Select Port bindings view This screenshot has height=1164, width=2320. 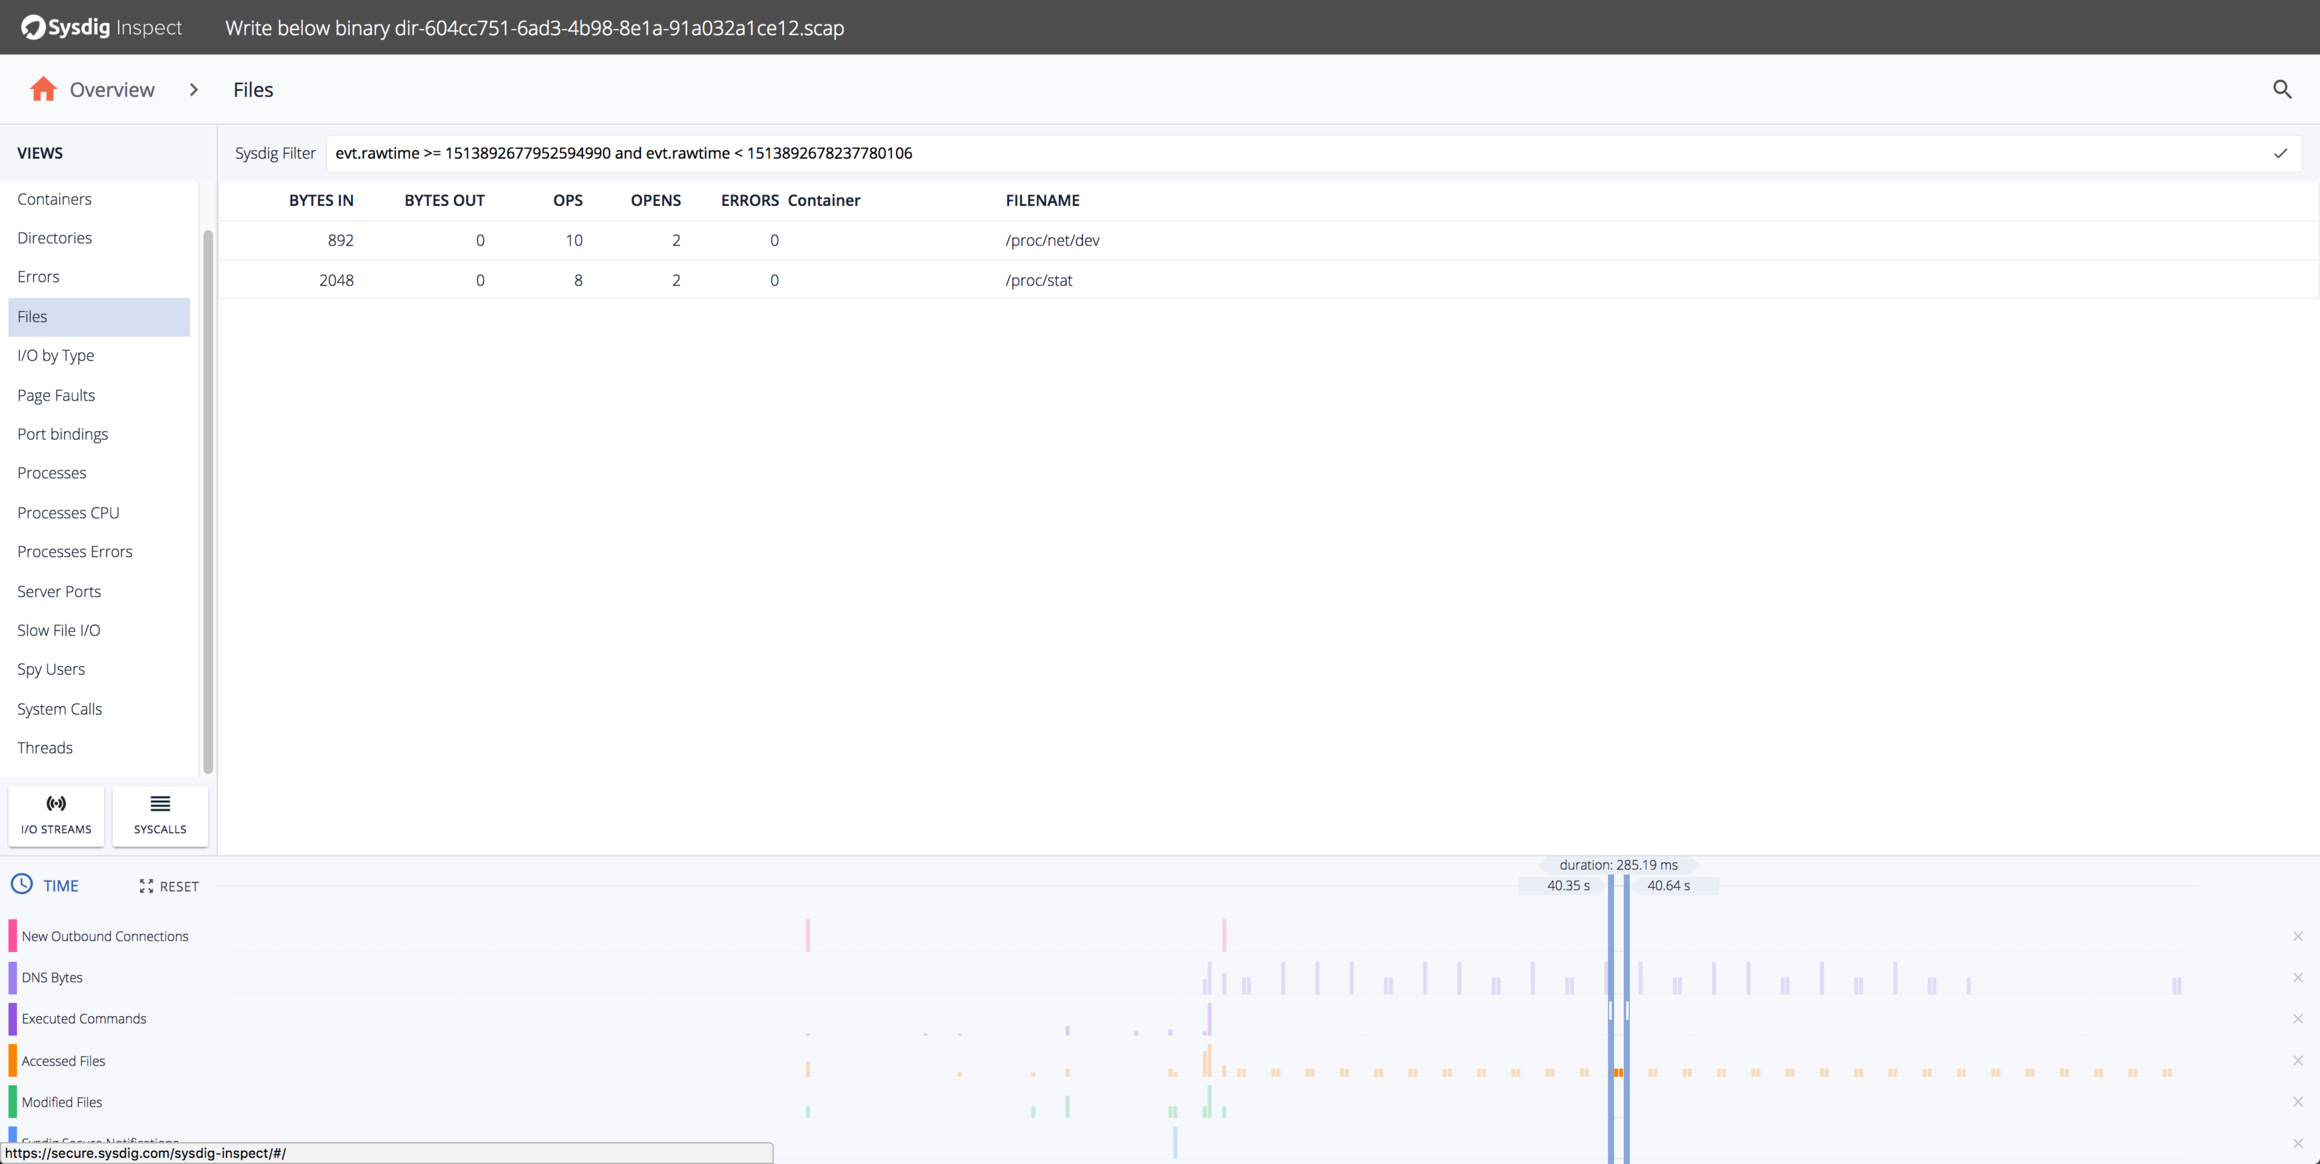(x=99, y=434)
